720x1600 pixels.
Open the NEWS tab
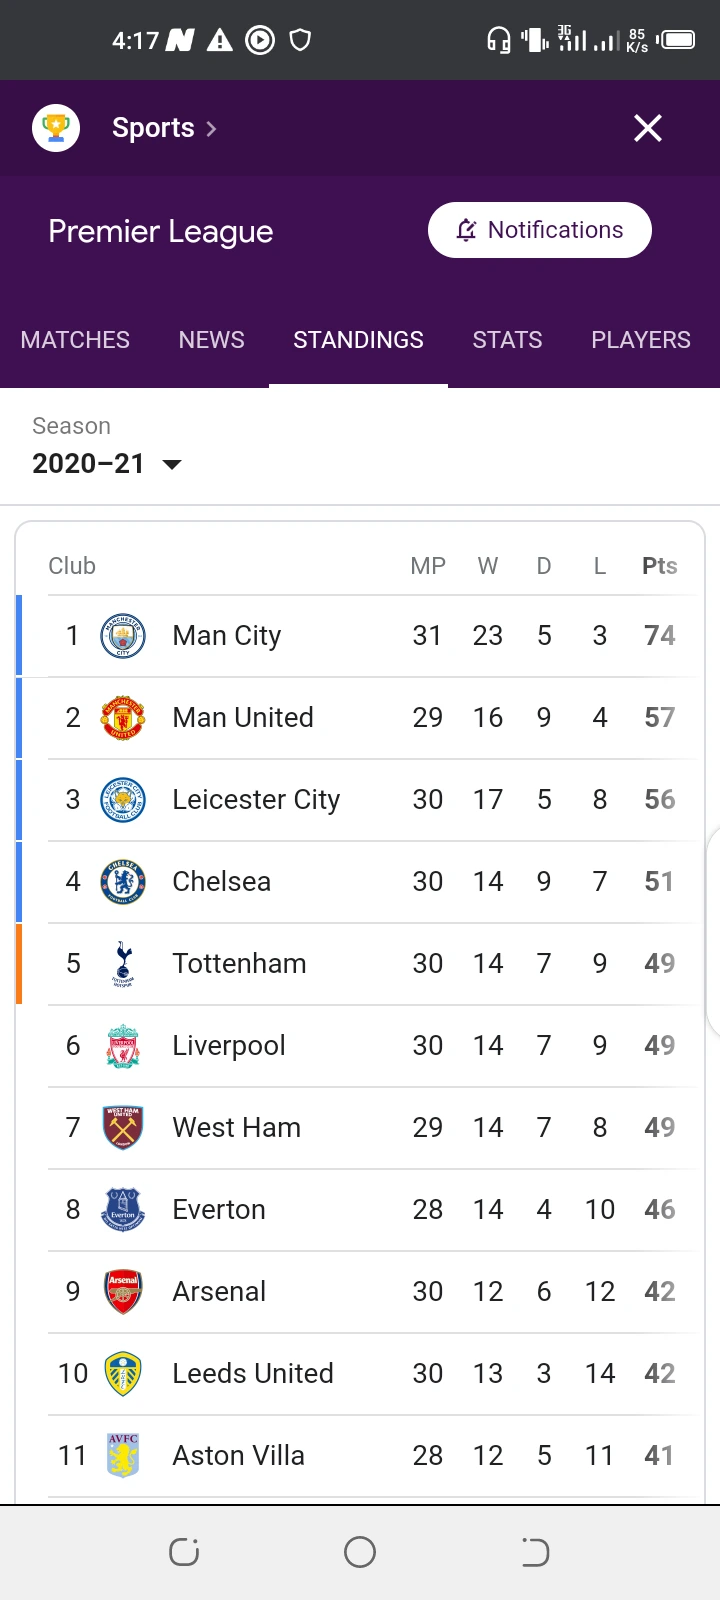211,340
